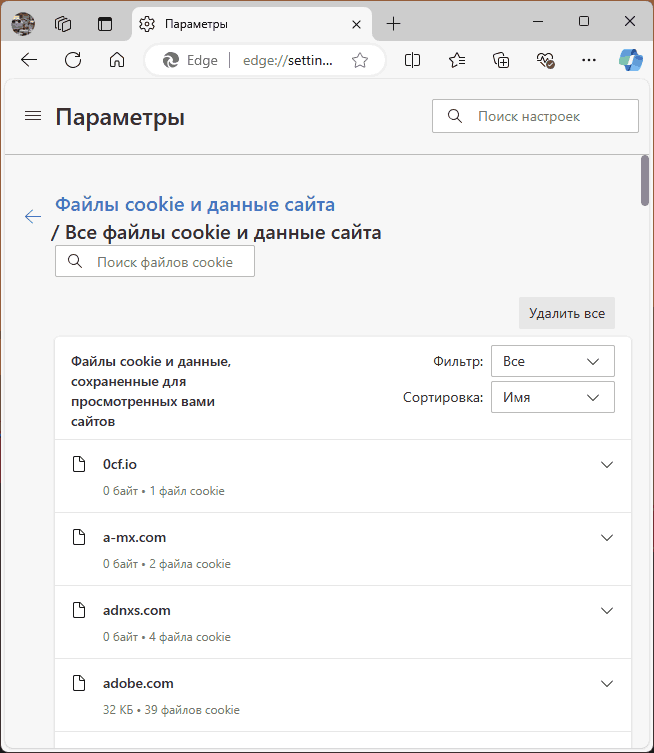Open the Фильтр dropdown
Image resolution: width=654 pixels, height=753 pixels.
[553, 361]
